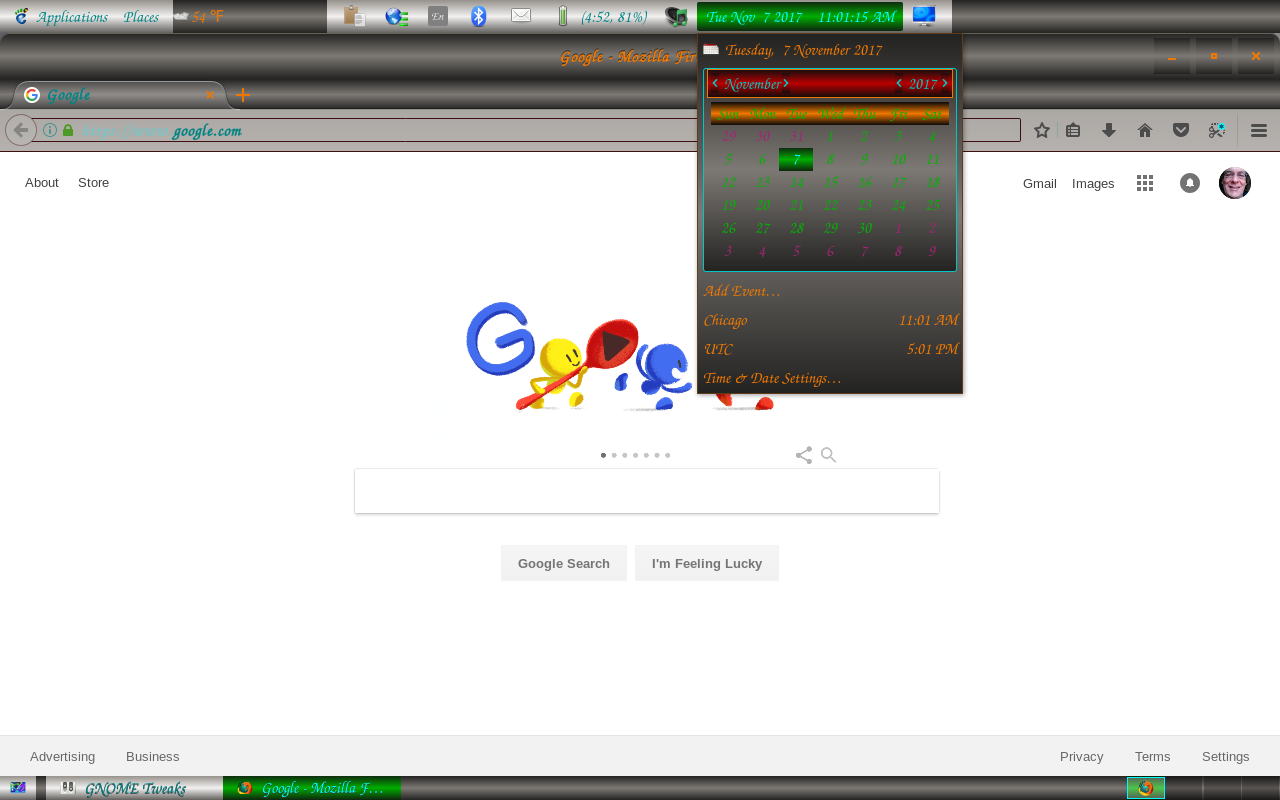Screen dimensions: 1280x800
Task: Open the About link
Action: coord(42,182)
